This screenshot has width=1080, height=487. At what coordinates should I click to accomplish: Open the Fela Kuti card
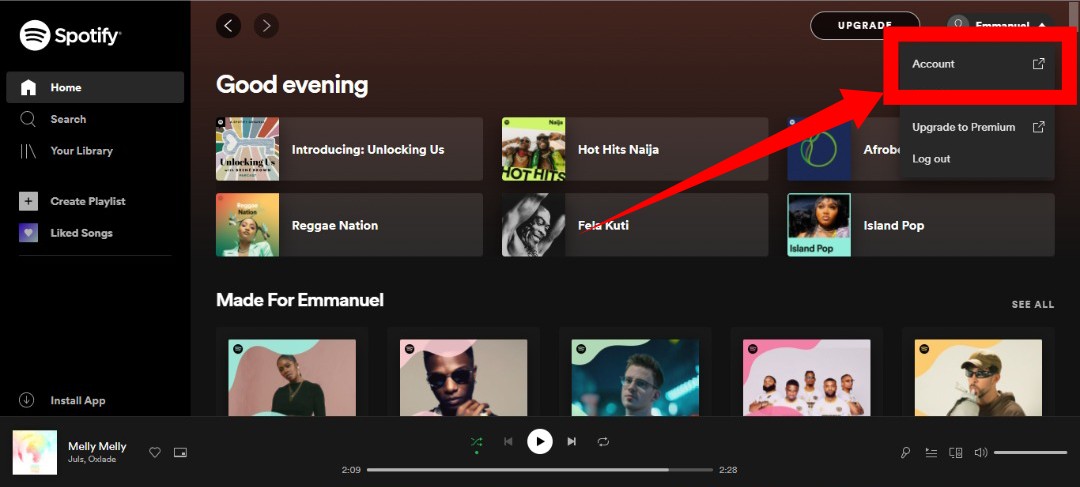(635, 225)
